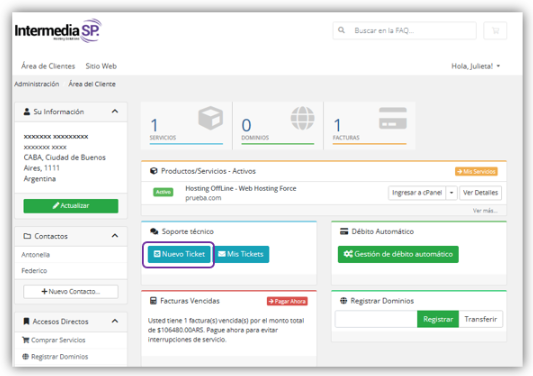Click the Mis Servicios orange button

[476, 171]
